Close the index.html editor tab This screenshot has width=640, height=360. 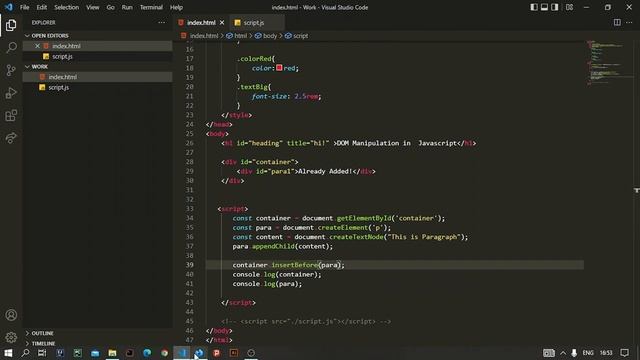click(222, 23)
